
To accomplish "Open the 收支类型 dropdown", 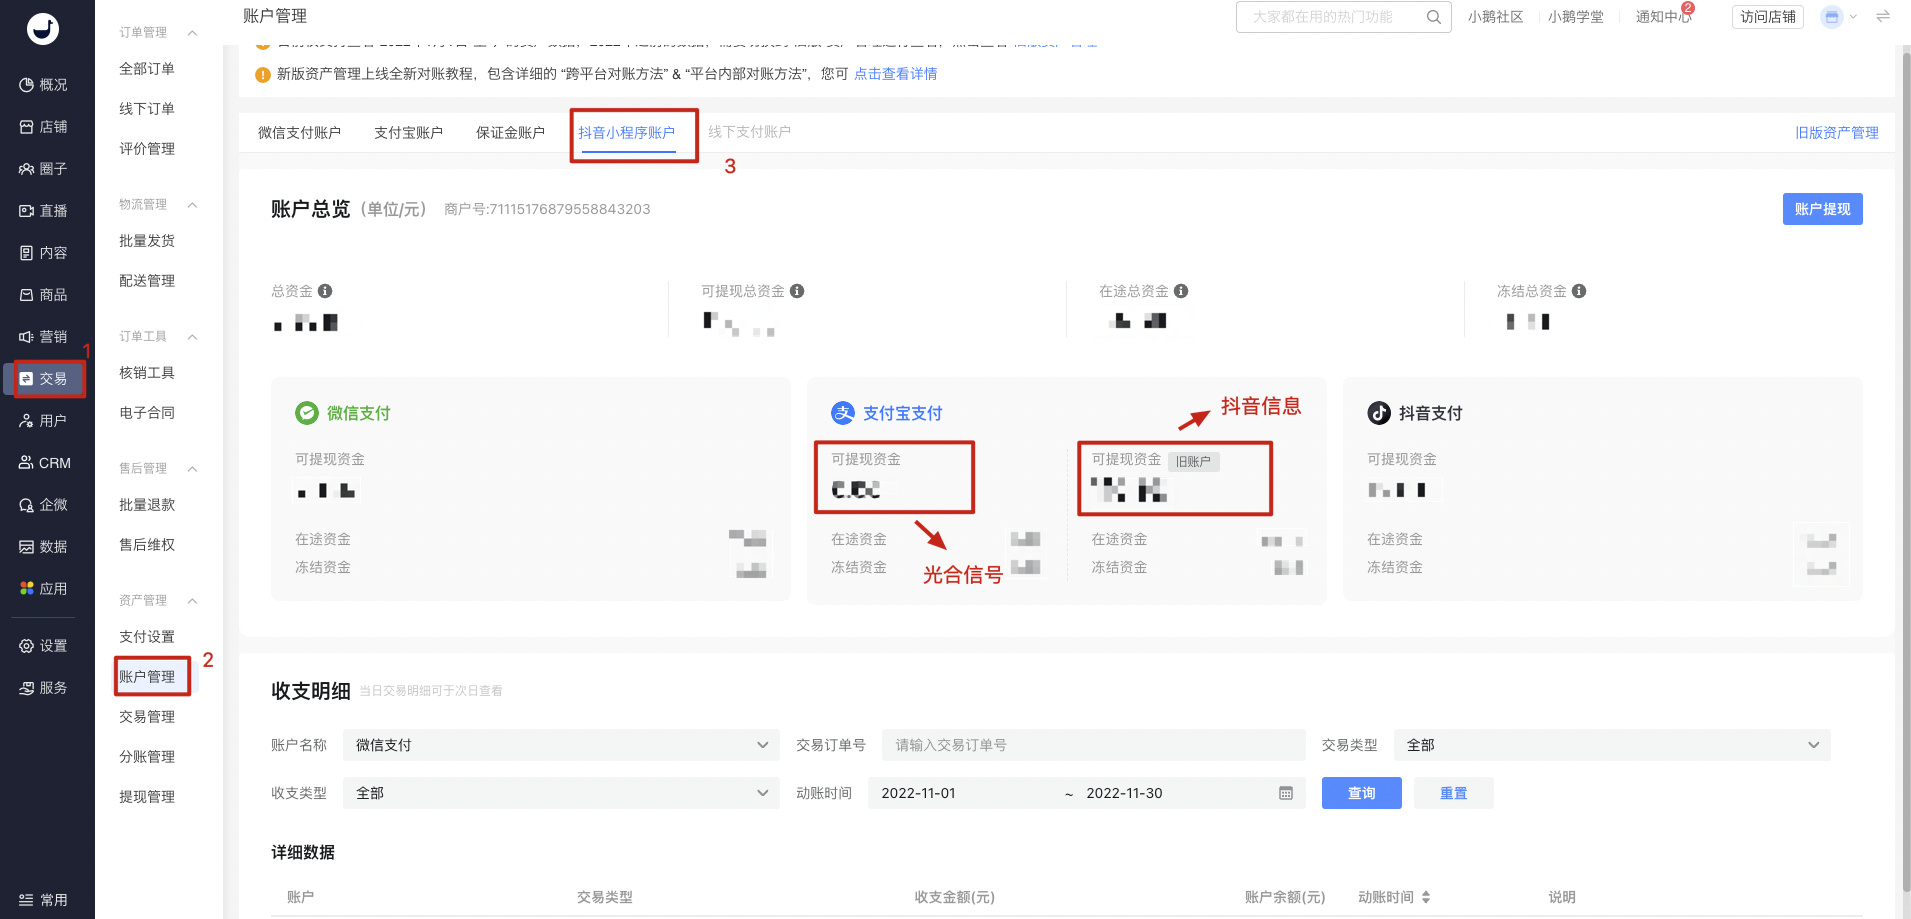I will coord(561,793).
